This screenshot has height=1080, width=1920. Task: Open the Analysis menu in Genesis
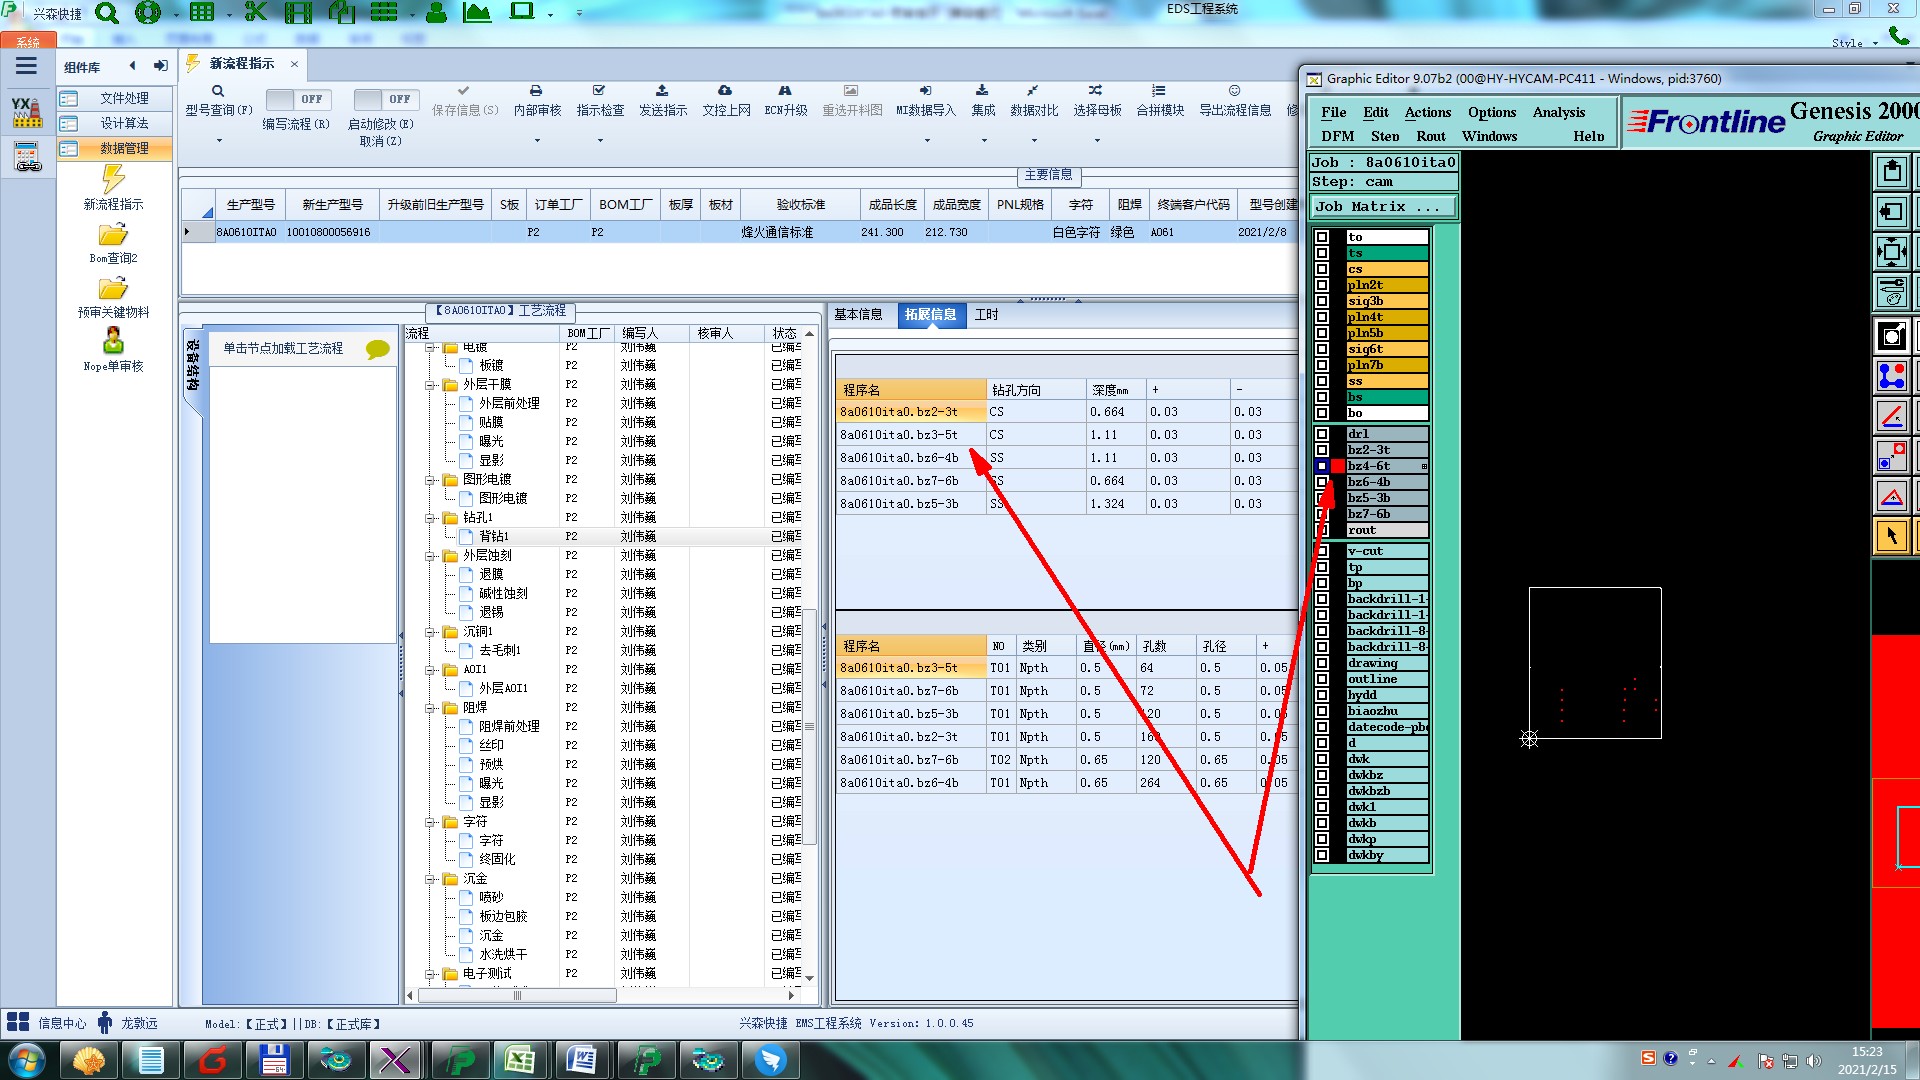[x=1558, y=112]
